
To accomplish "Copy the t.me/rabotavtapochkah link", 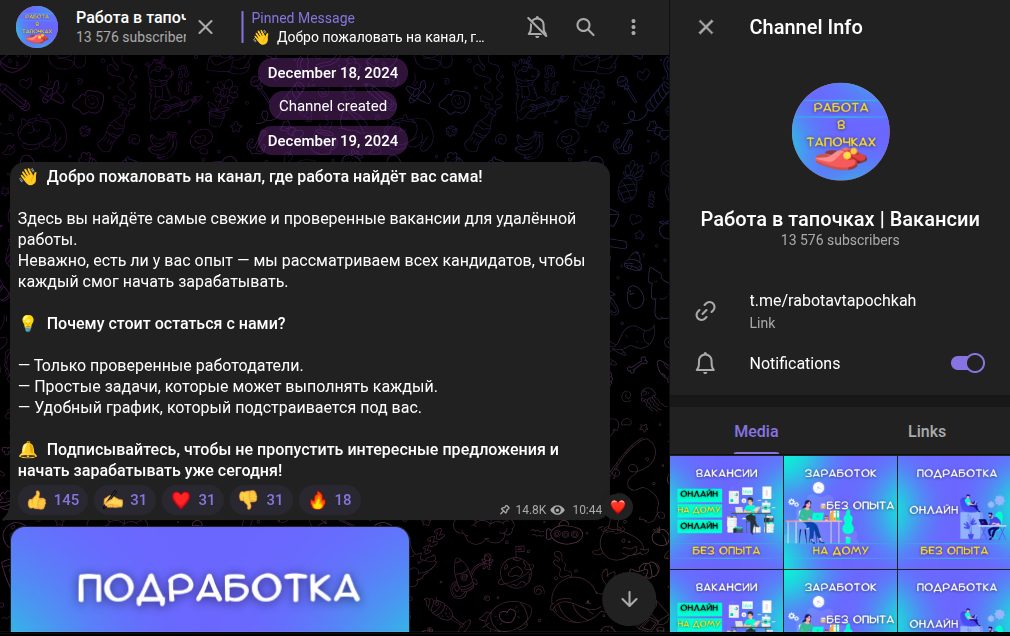I will pos(832,300).
